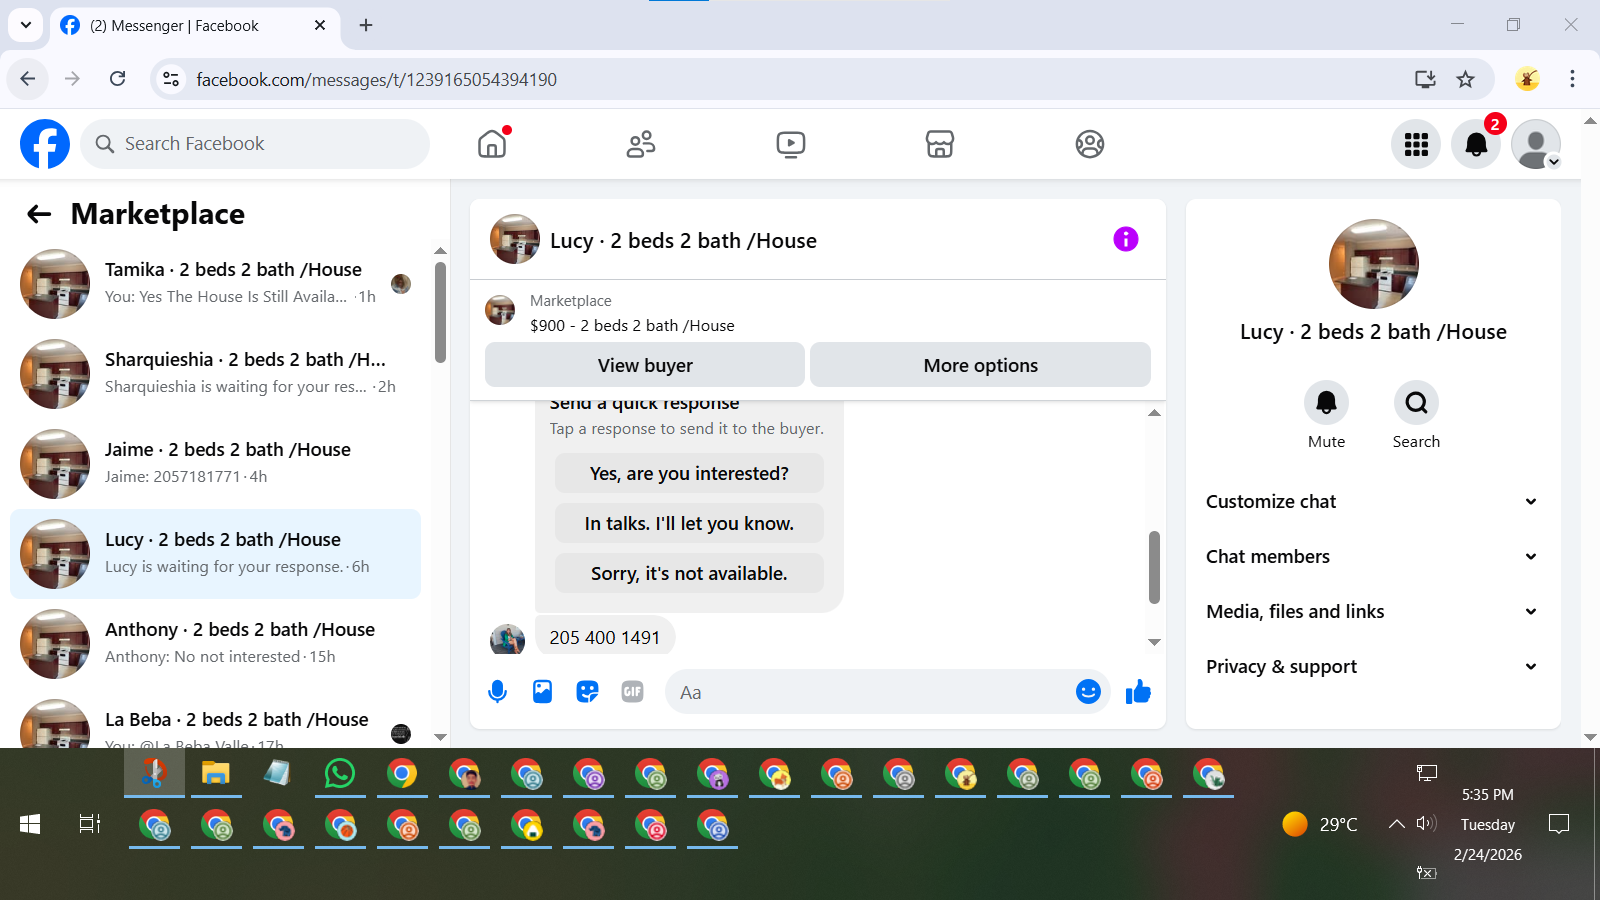Choose a sticker icon

coord(587,691)
